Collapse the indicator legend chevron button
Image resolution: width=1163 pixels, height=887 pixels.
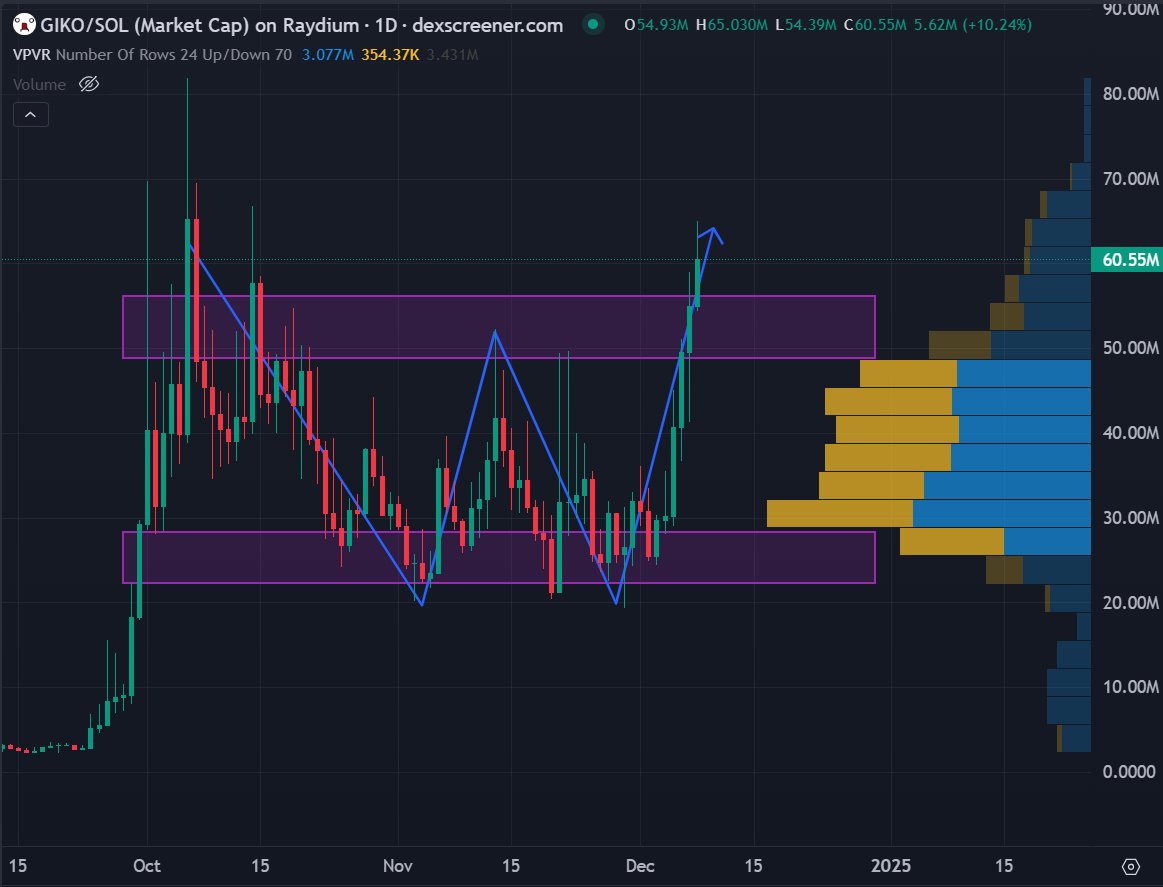(x=30, y=114)
